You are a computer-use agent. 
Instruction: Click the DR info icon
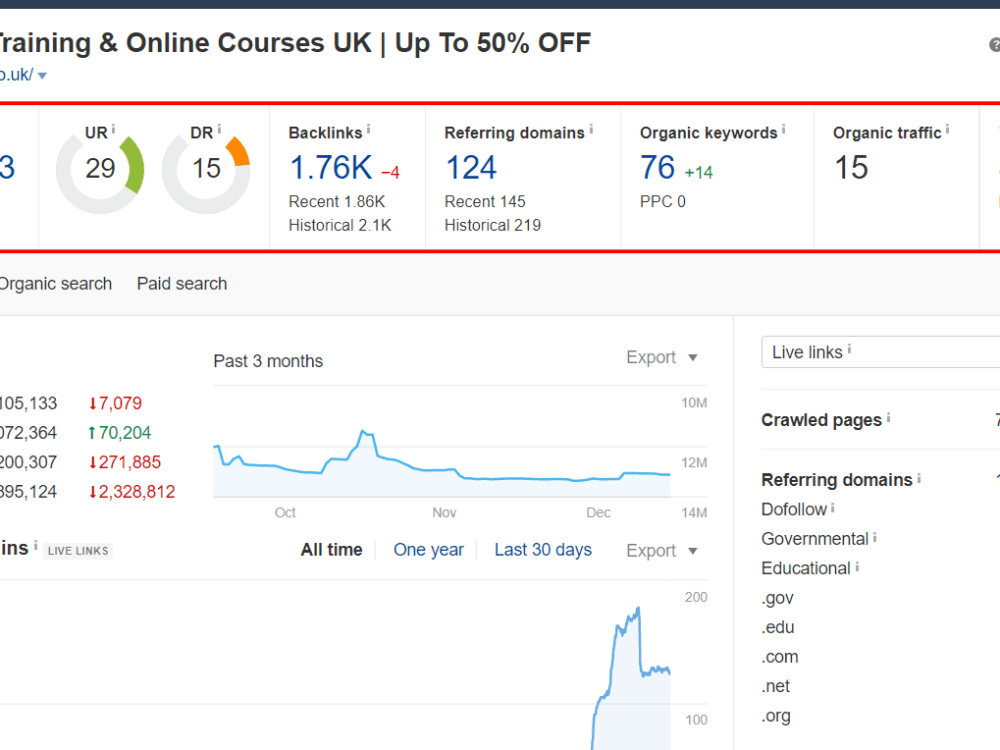[x=219, y=129]
